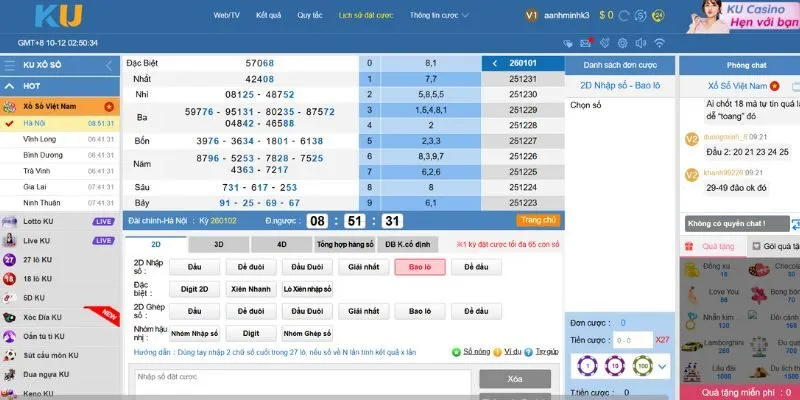The image size is (800, 400).
Task: Open the hamburger menu beside KU XỔ SỐ
Action: click(9, 65)
